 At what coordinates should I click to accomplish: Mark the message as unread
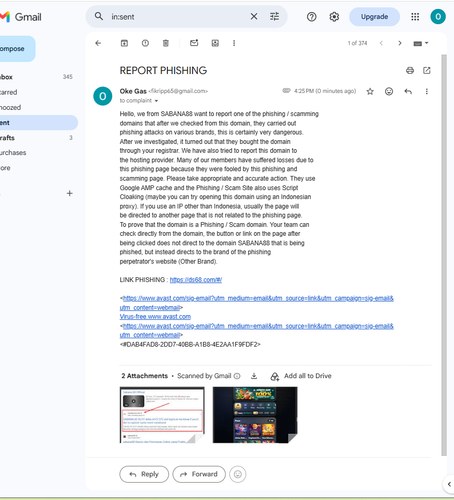tap(194, 43)
